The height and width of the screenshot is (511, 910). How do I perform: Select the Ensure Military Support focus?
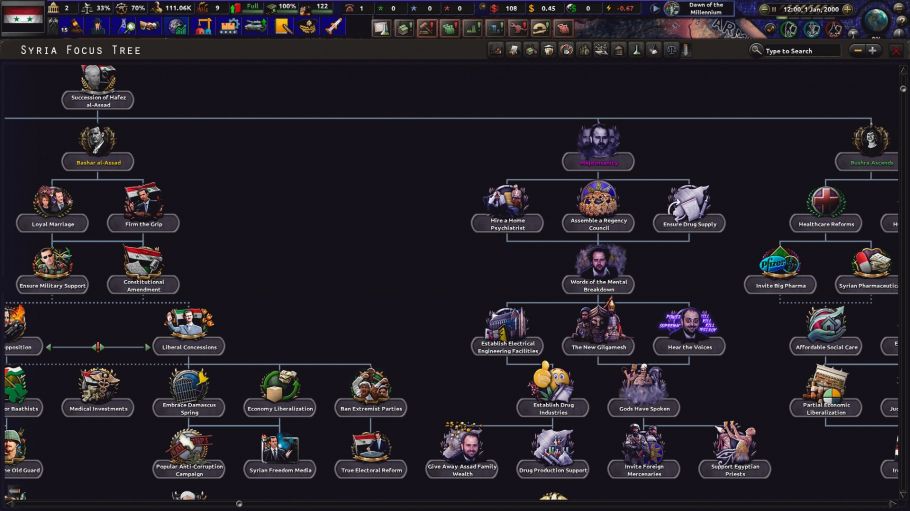tap(52, 285)
